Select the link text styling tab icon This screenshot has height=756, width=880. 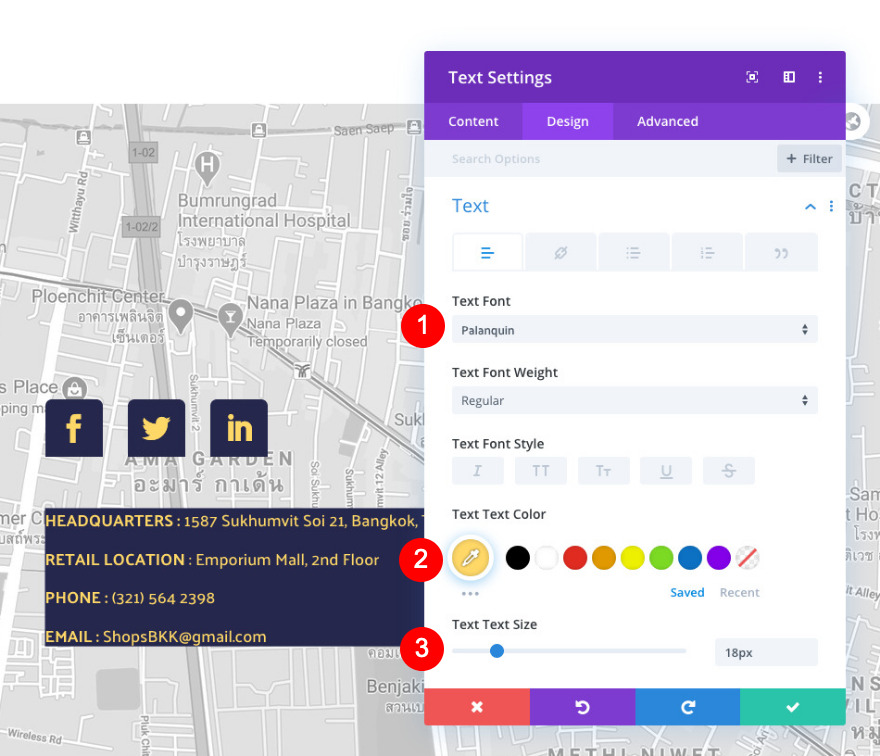[560, 253]
